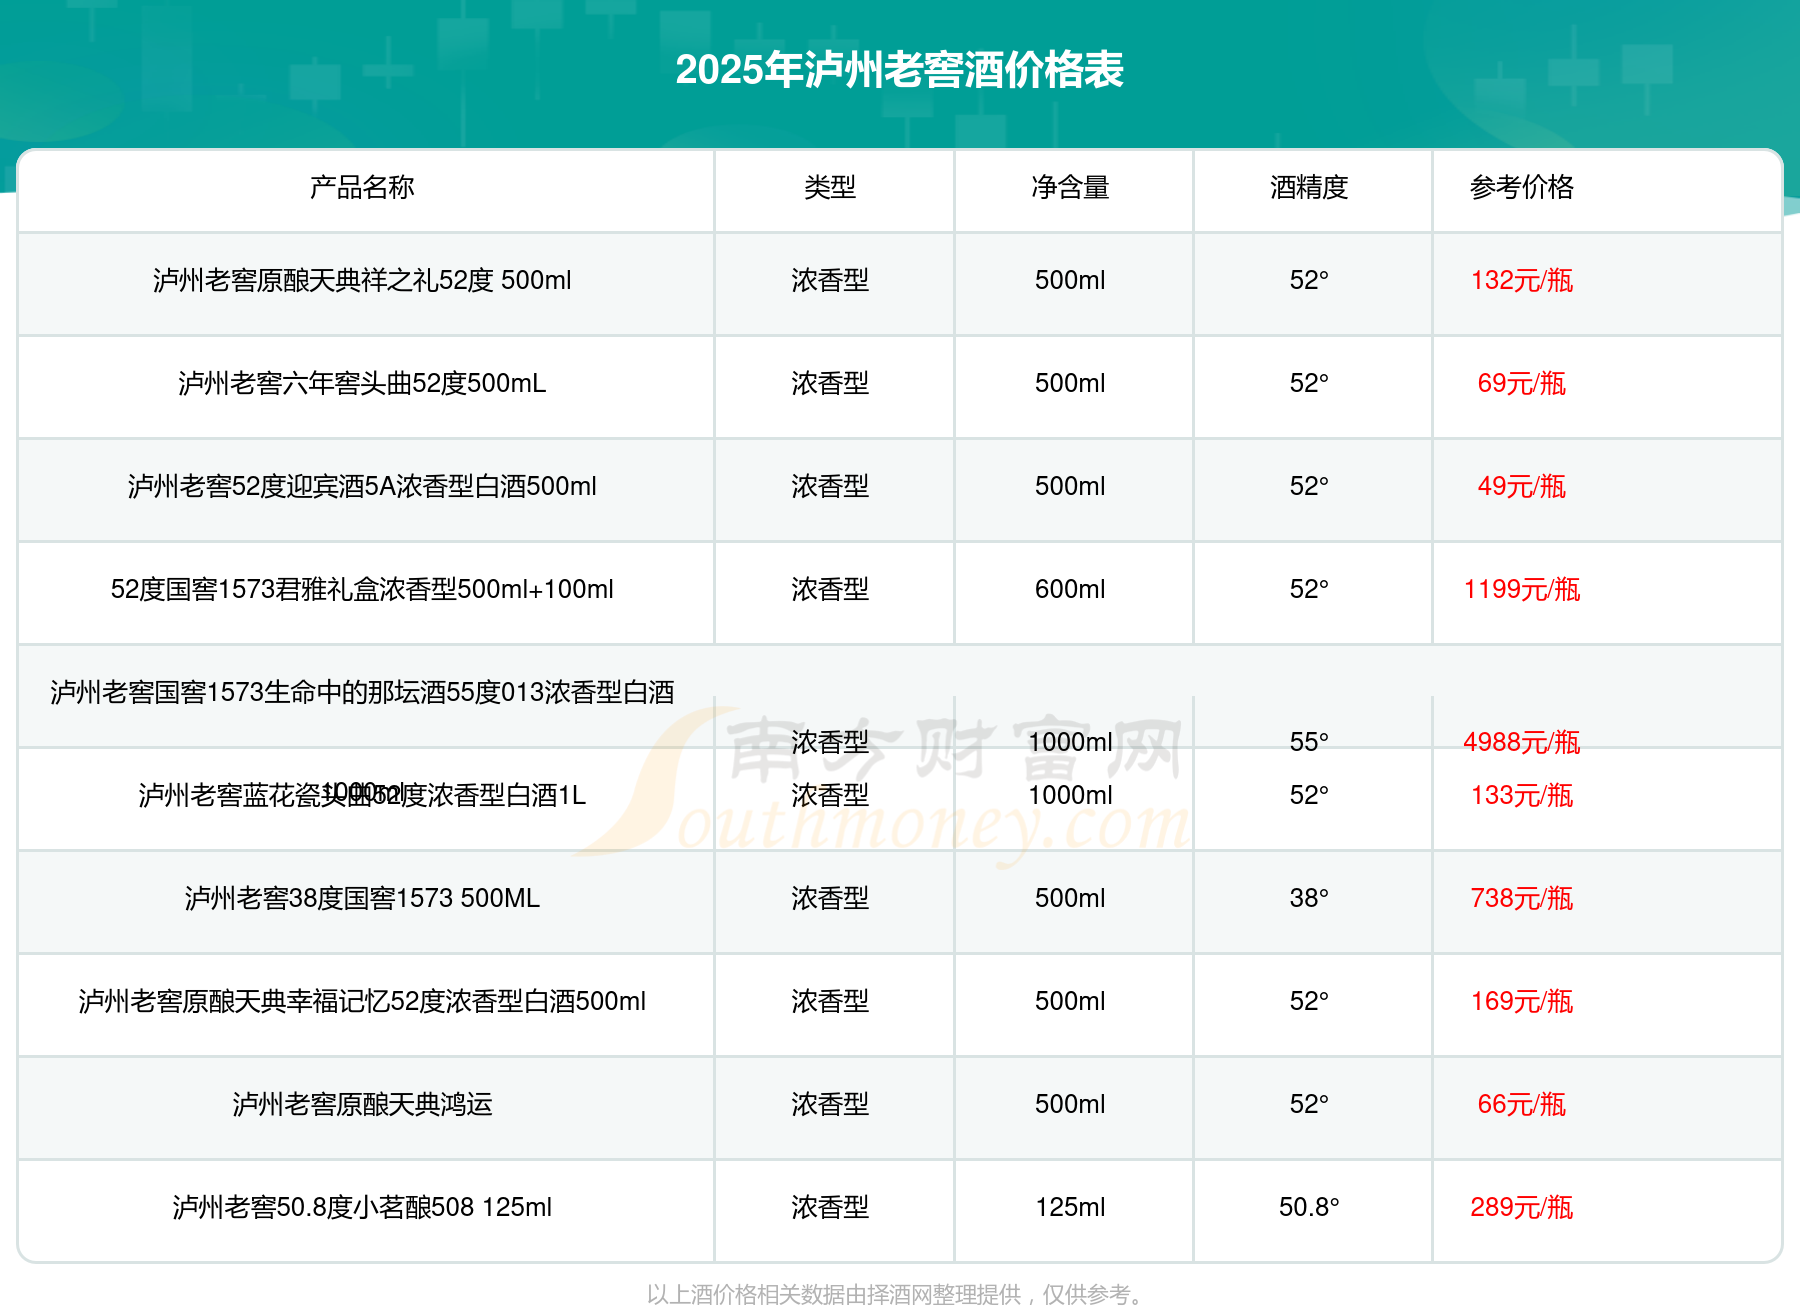Click the "38°" alcohol value
The width and height of the screenshot is (1800, 1310).
click(1309, 898)
